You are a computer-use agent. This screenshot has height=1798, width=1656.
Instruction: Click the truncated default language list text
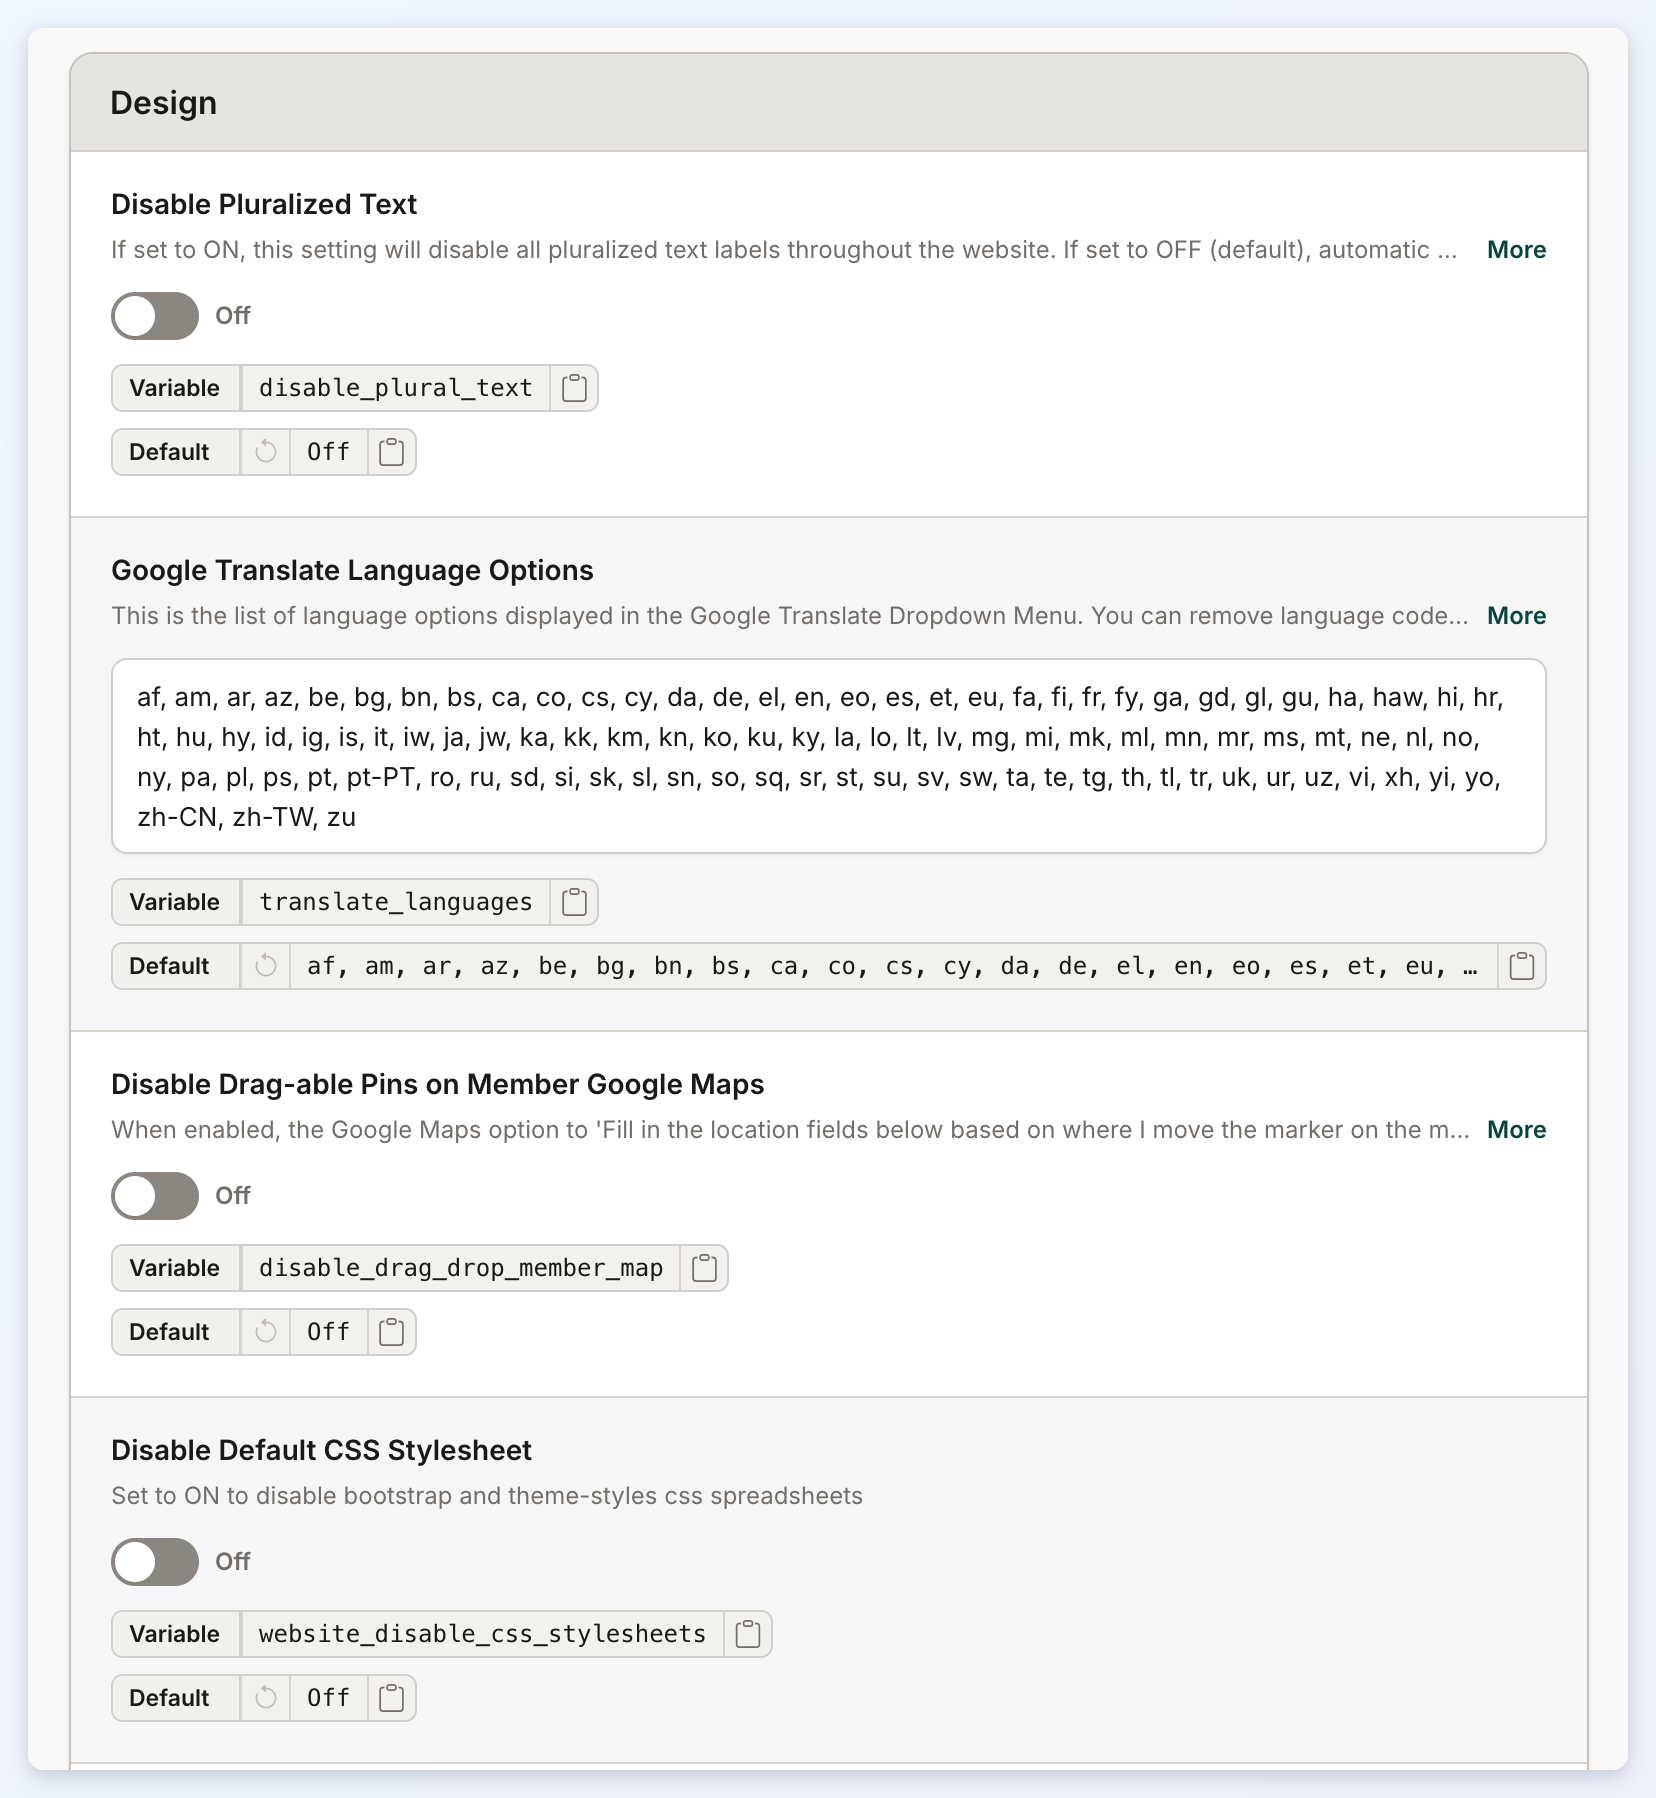[x=893, y=966]
